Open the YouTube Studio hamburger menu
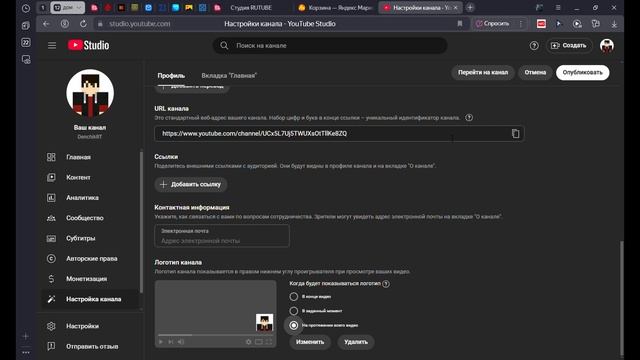Image resolution: width=640 pixels, height=360 pixels. pyautogui.click(x=52, y=45)
